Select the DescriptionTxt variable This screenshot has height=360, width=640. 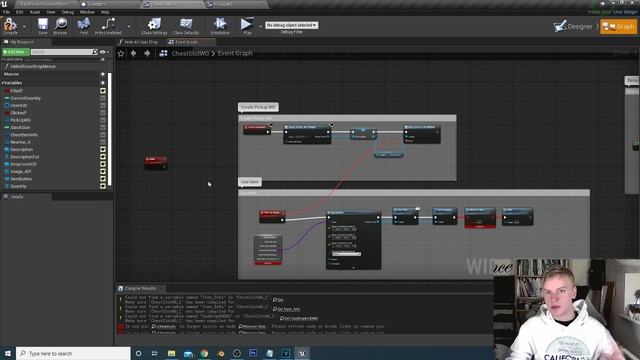pos(24,157)
